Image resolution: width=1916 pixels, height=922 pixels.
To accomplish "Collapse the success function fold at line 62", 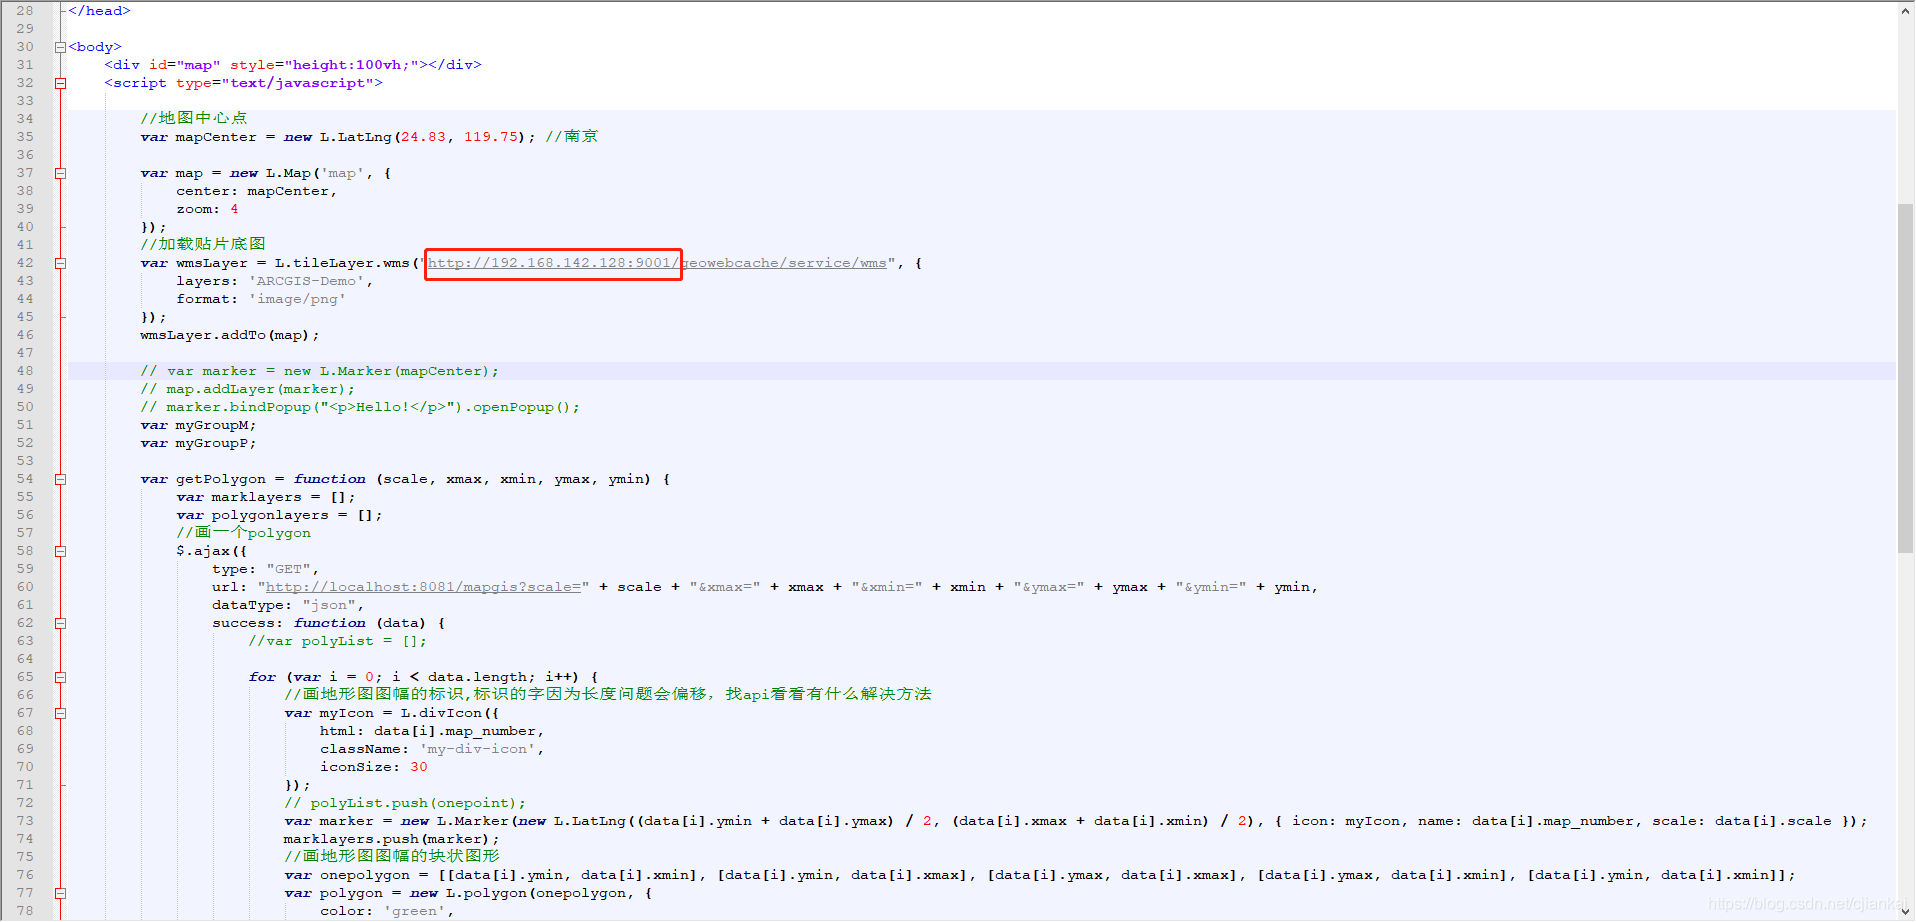I will tap(60, 623).
